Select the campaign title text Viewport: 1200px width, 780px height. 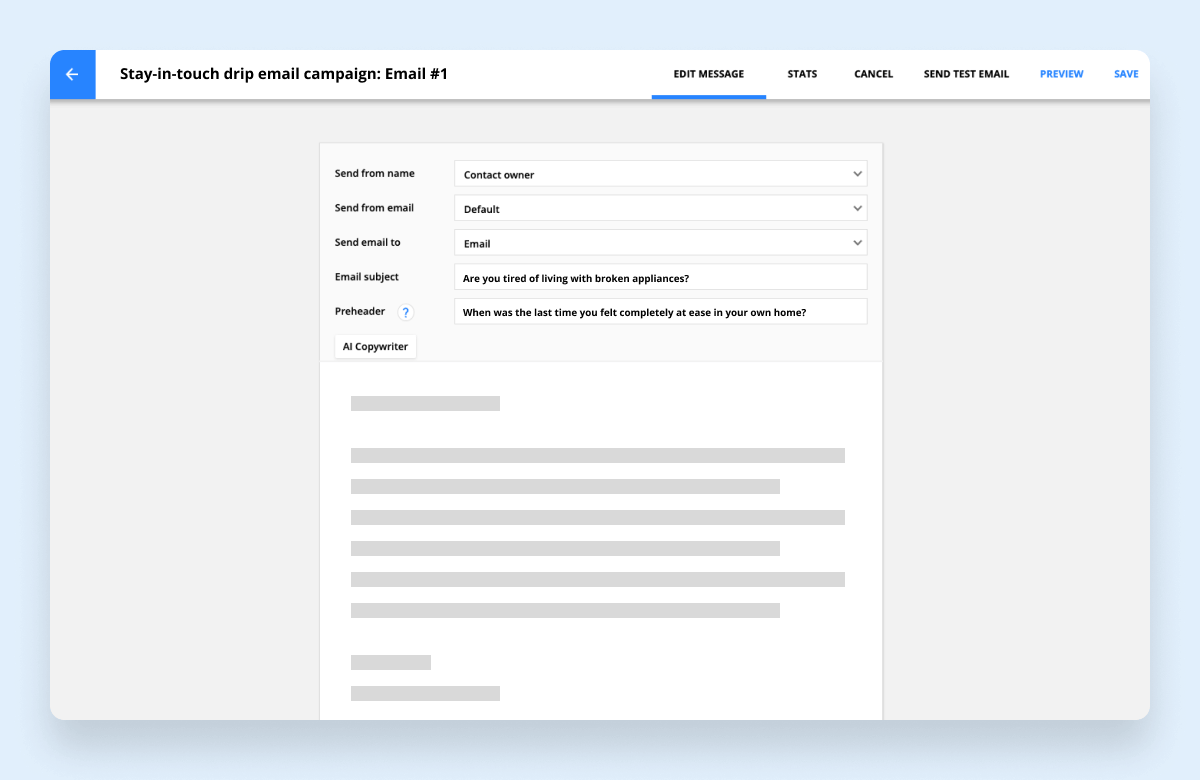[x=284, y=74]
